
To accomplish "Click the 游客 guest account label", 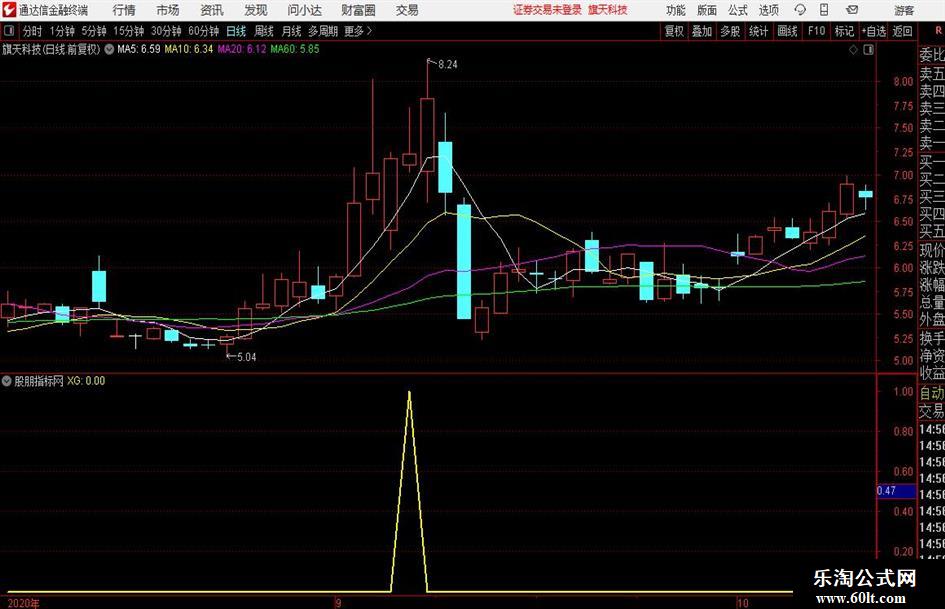I will tap(904, 10).
